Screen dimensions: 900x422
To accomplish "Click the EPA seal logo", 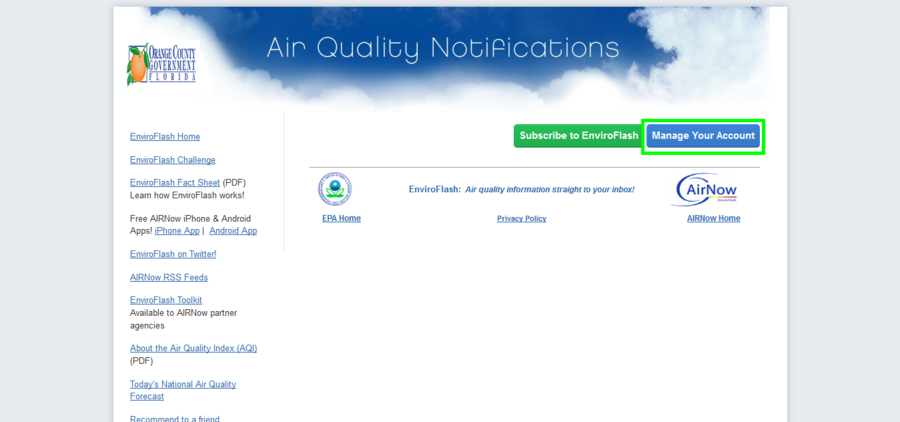I will coord(335,189).
